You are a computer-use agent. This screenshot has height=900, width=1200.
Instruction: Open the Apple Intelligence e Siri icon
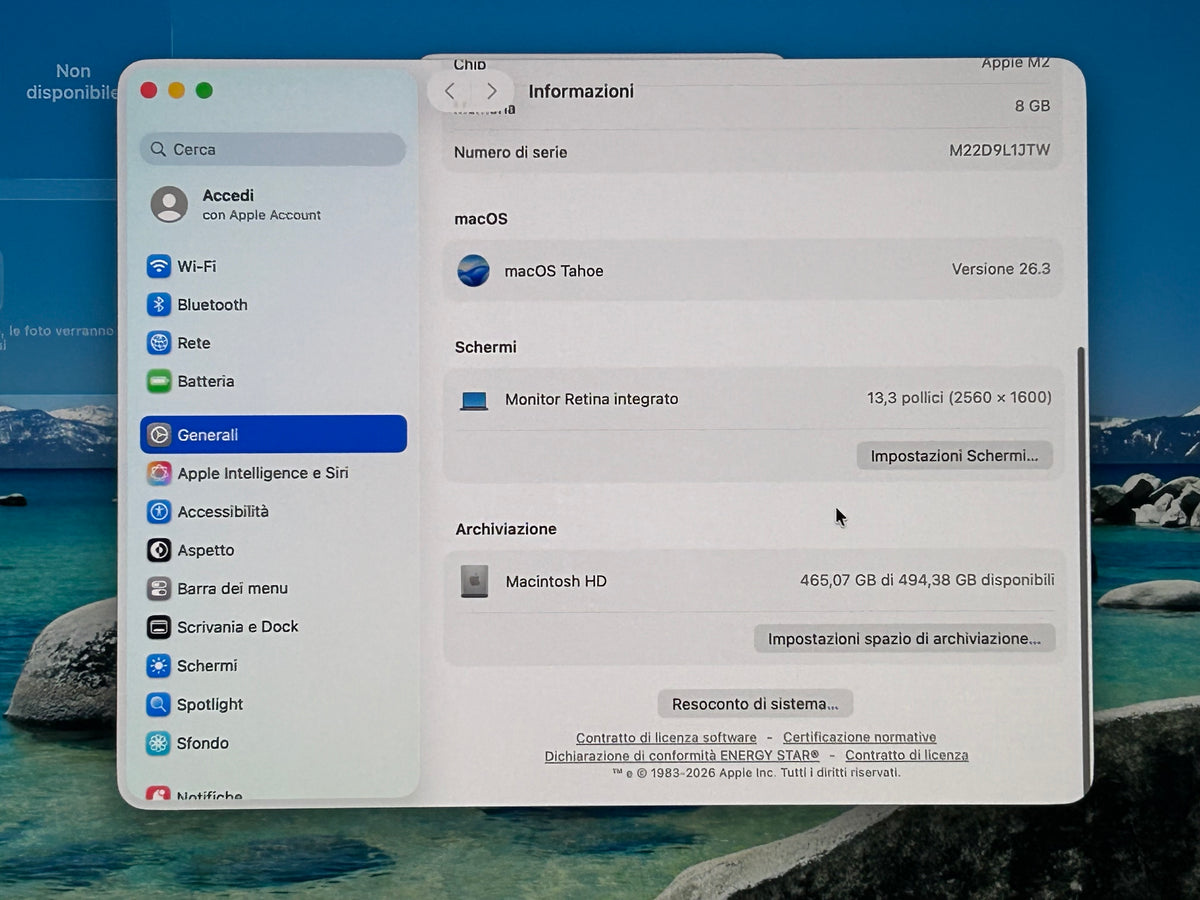click(x=159, y=473)
